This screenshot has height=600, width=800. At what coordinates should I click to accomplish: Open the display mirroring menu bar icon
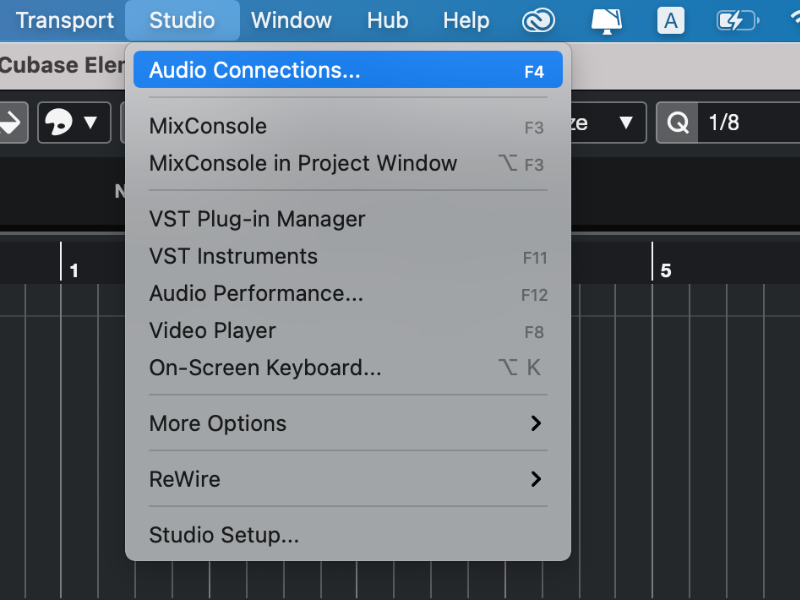606,21
